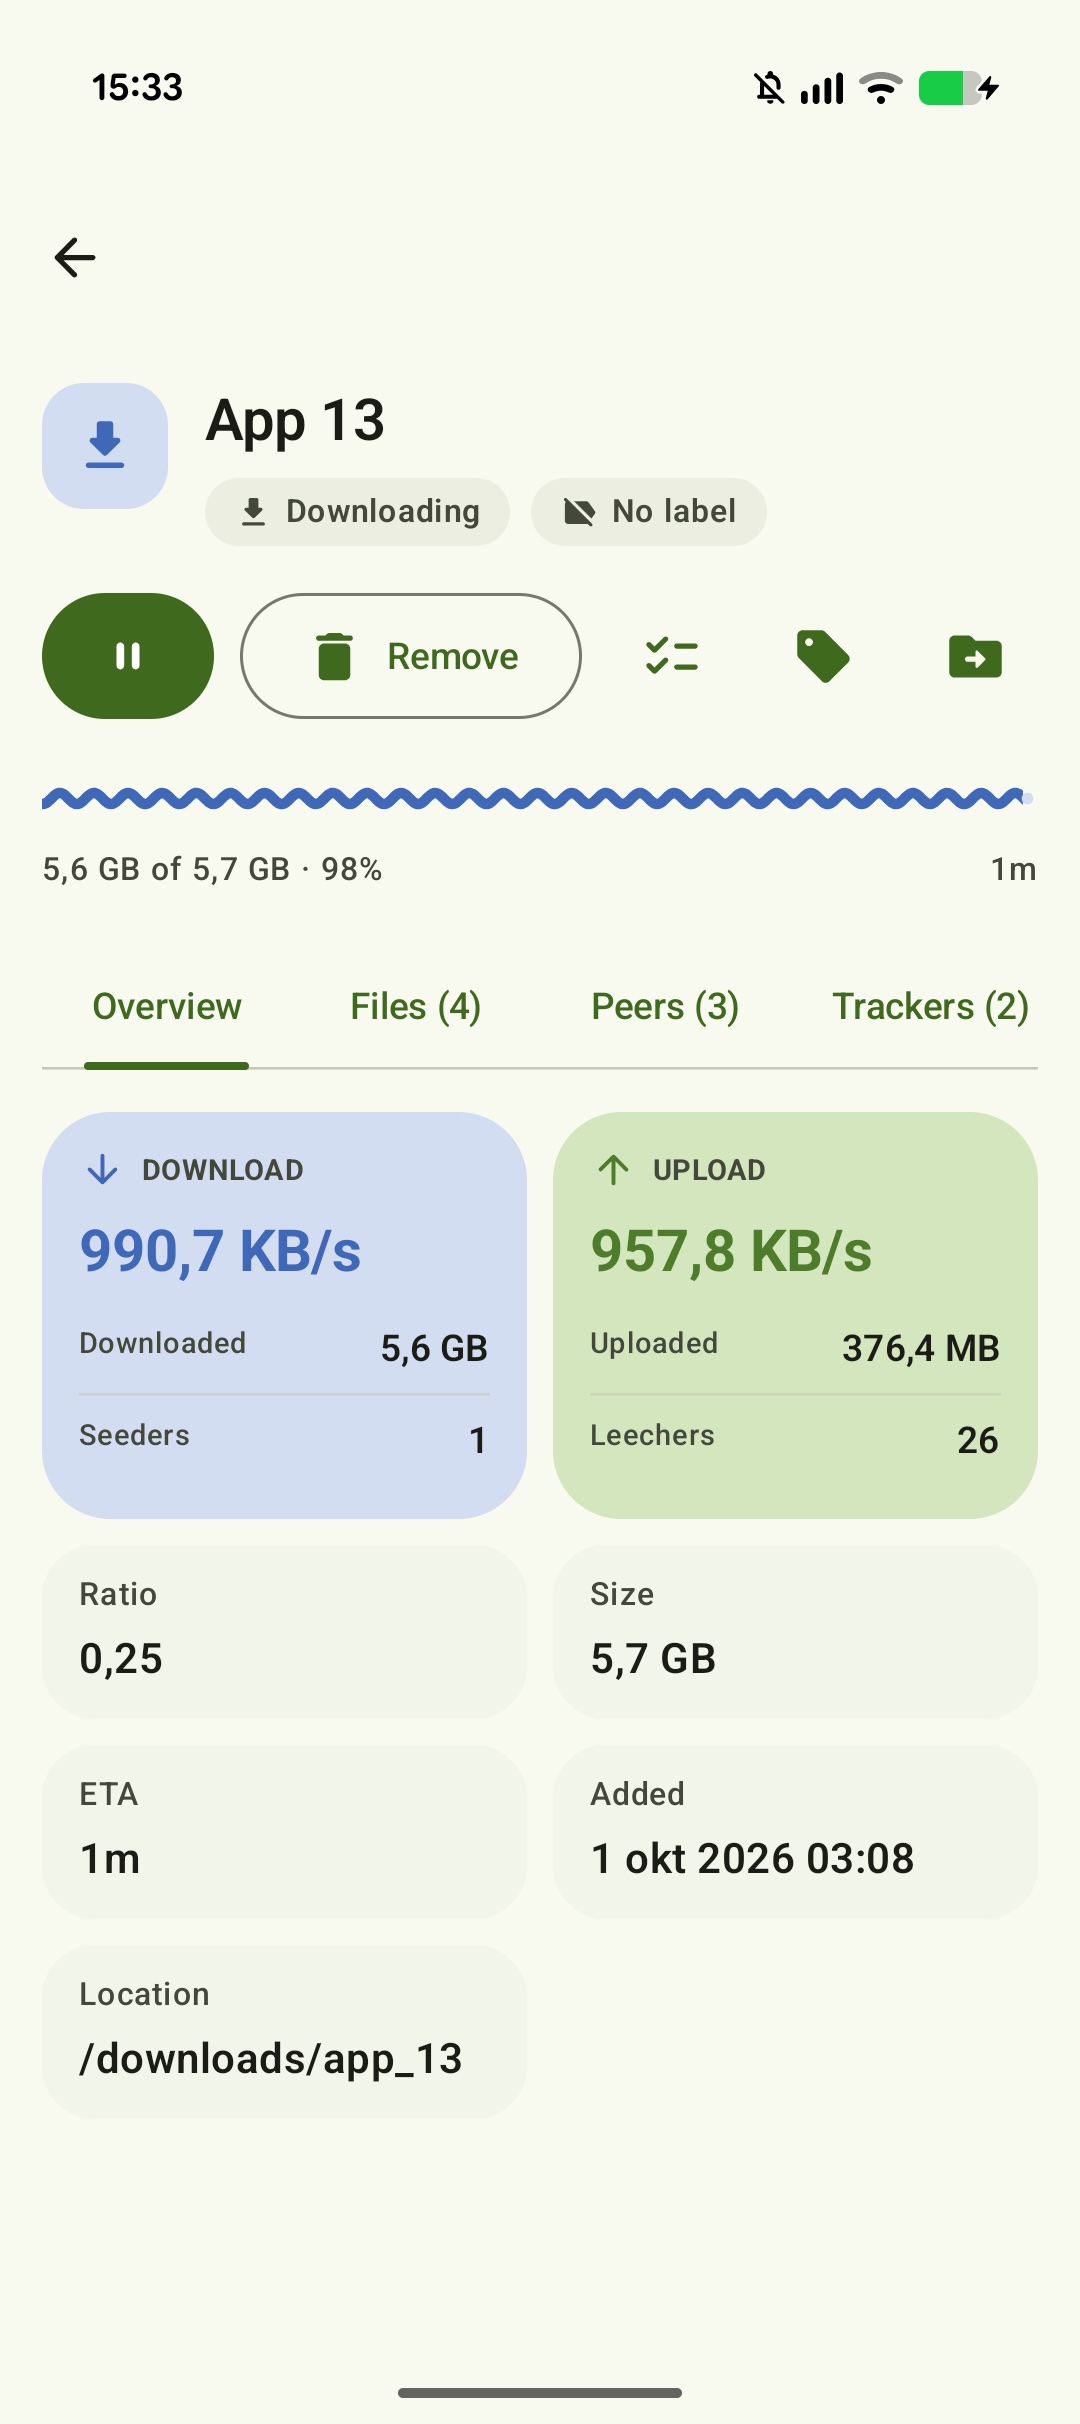Click the wavy download progress bar
The image size is (1080, 2424).
(538, 798)
